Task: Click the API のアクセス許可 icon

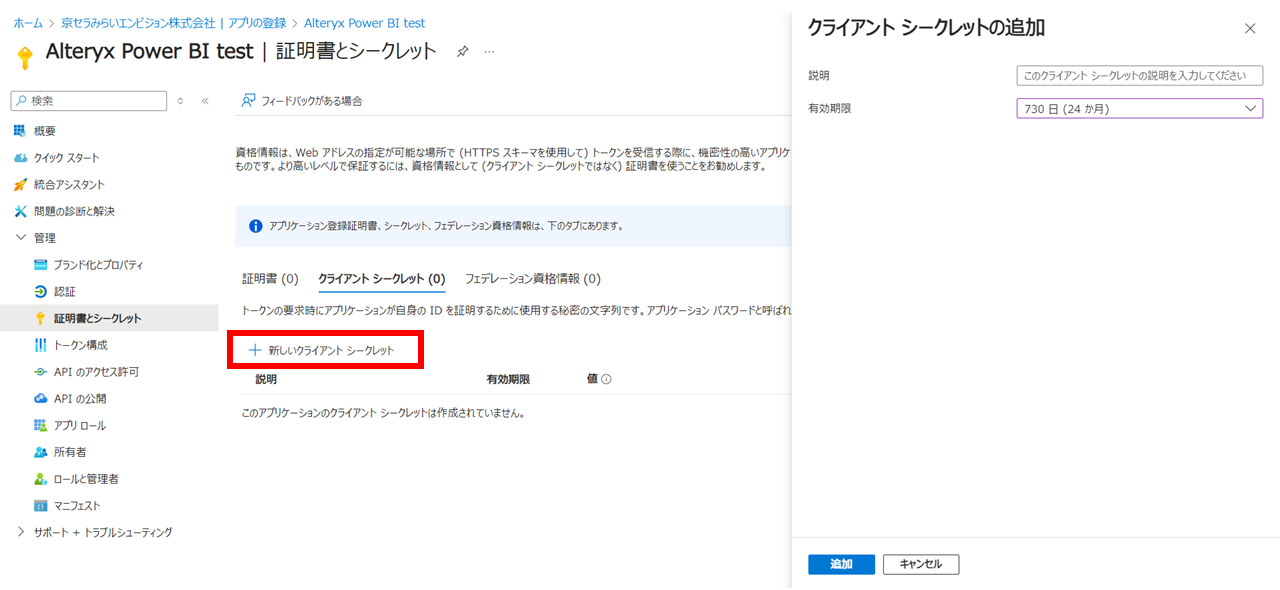Action: [41, 372]
